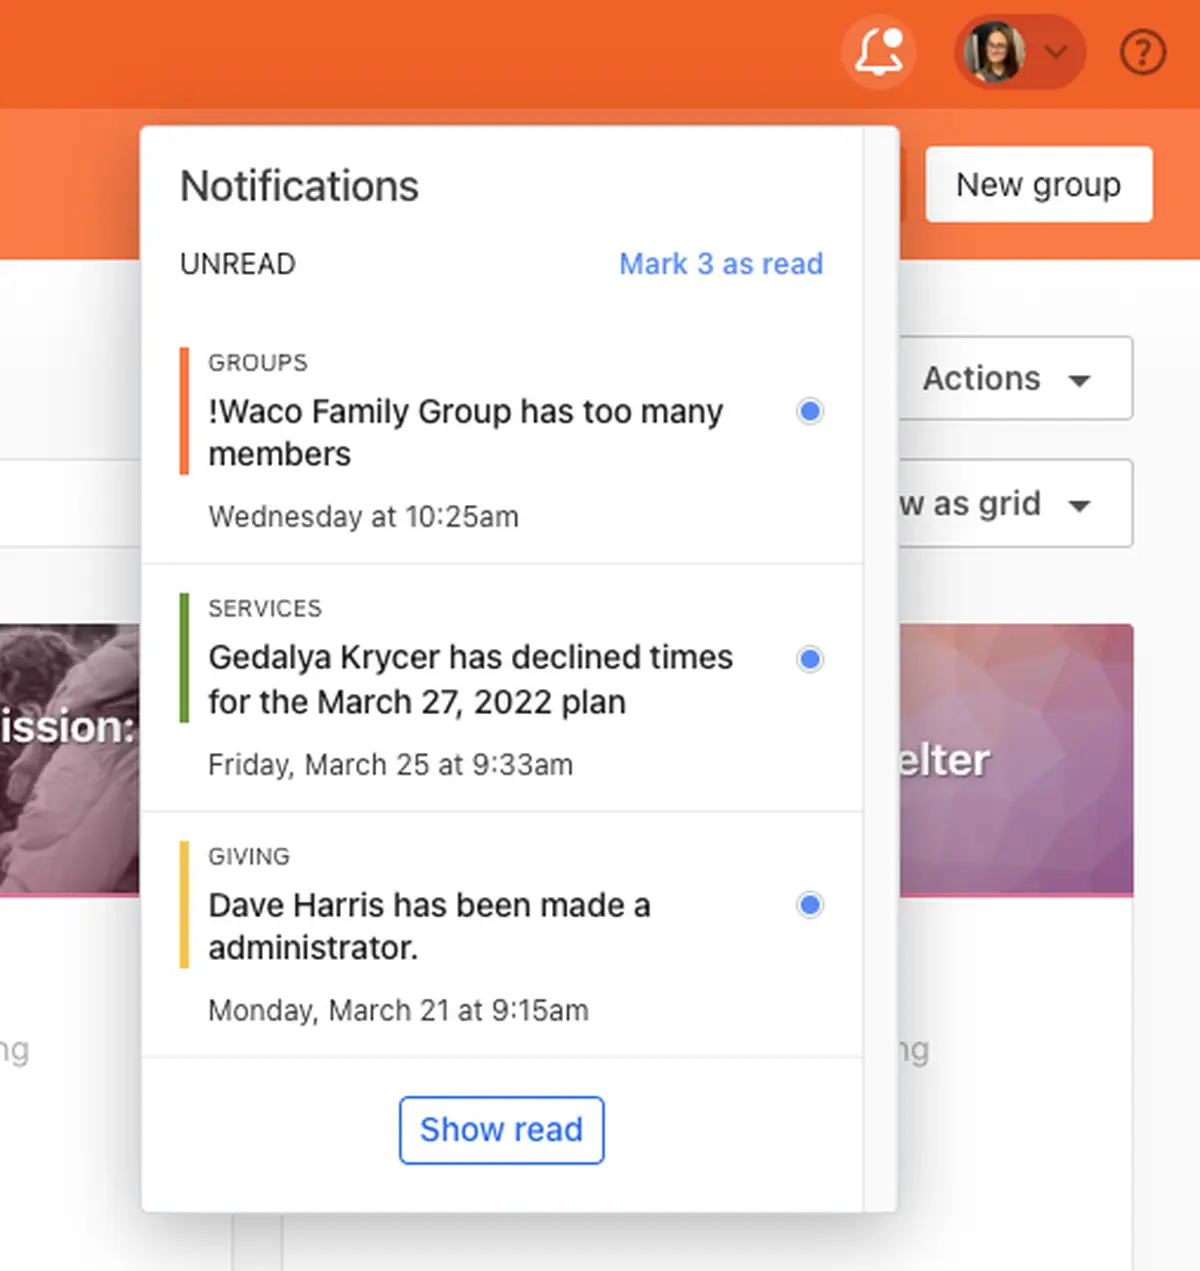Open the Gedalya Krycer declined times notification
This screenshot has height=1271, width=1200.
tap(502, 688)
